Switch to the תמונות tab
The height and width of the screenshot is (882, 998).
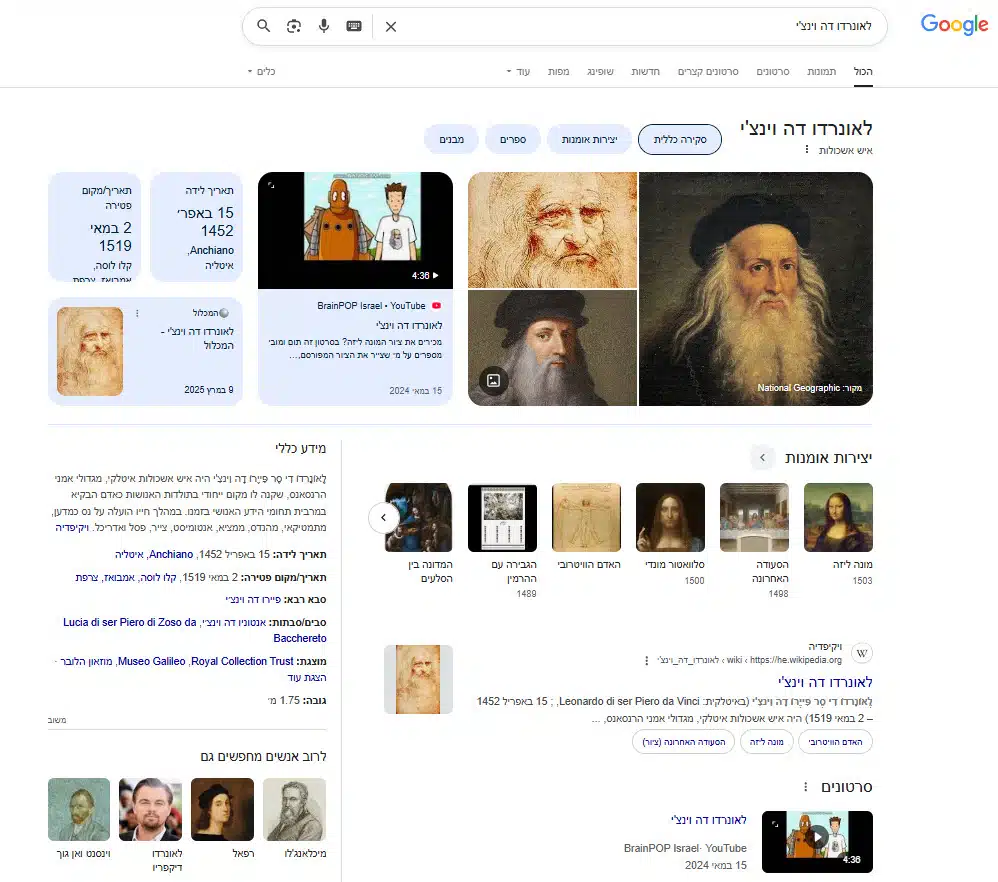click(822, 71)
